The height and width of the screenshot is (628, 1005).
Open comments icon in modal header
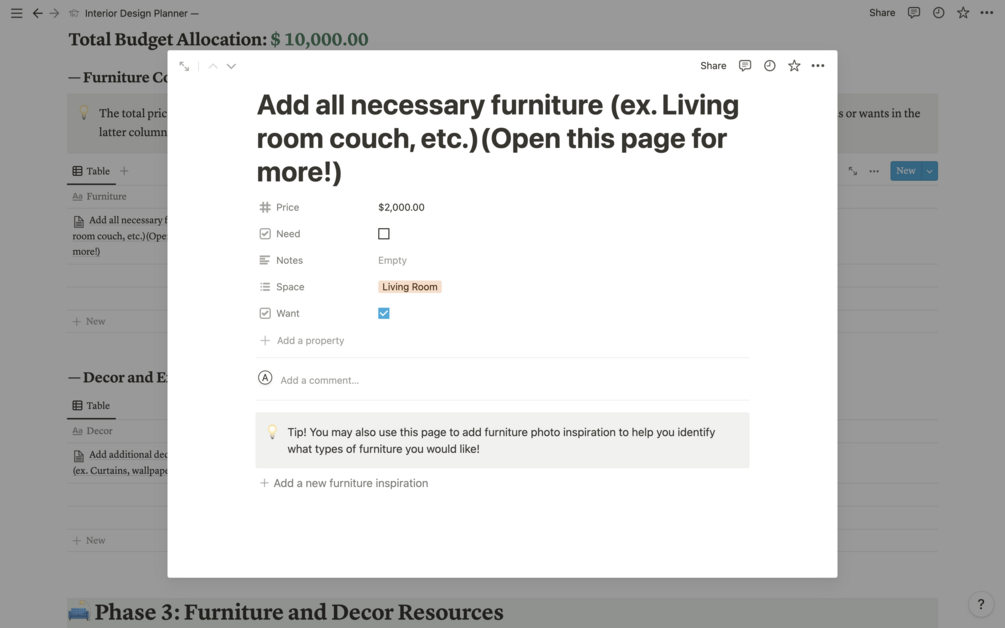[745, 66]
